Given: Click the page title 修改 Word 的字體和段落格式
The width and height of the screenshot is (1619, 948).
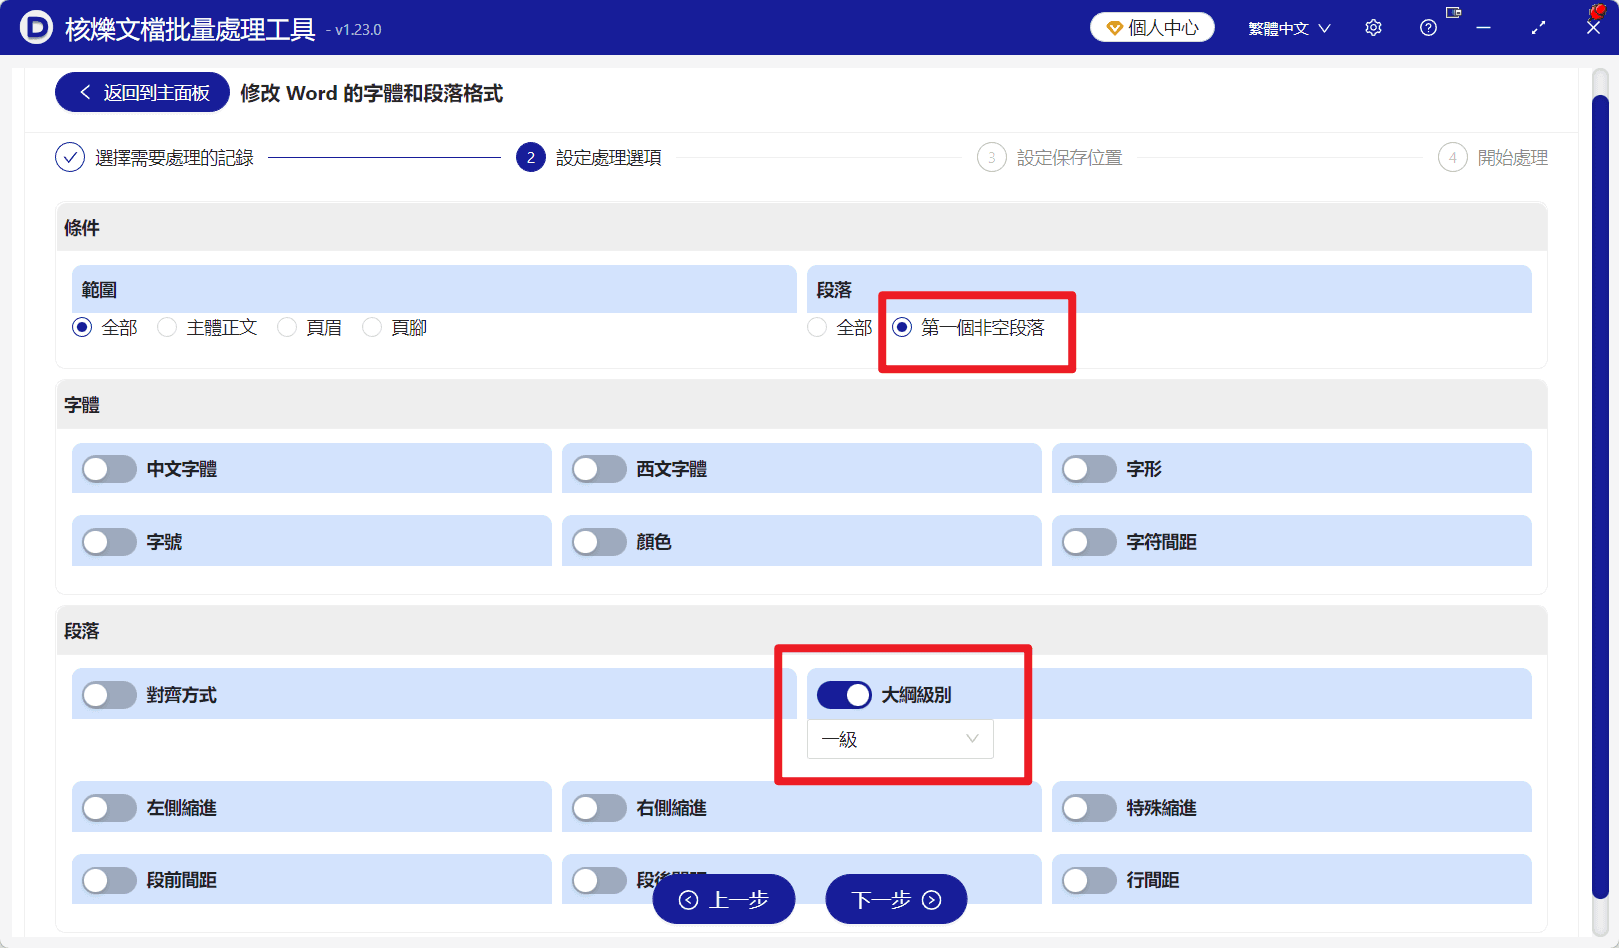Looking at the screenshot, I should click(371, 93).
